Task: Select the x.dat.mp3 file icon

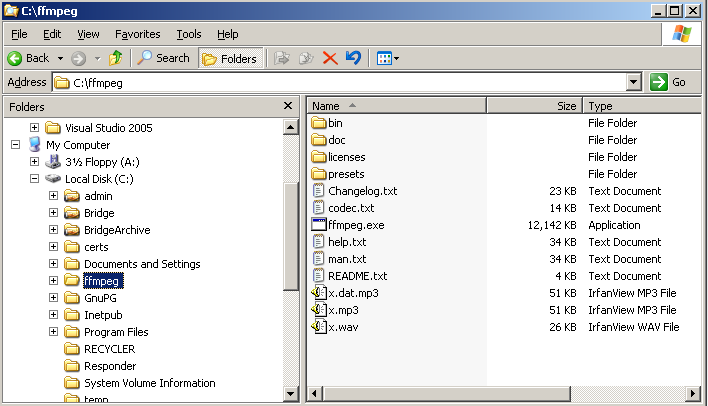Action: coord(319,293)
